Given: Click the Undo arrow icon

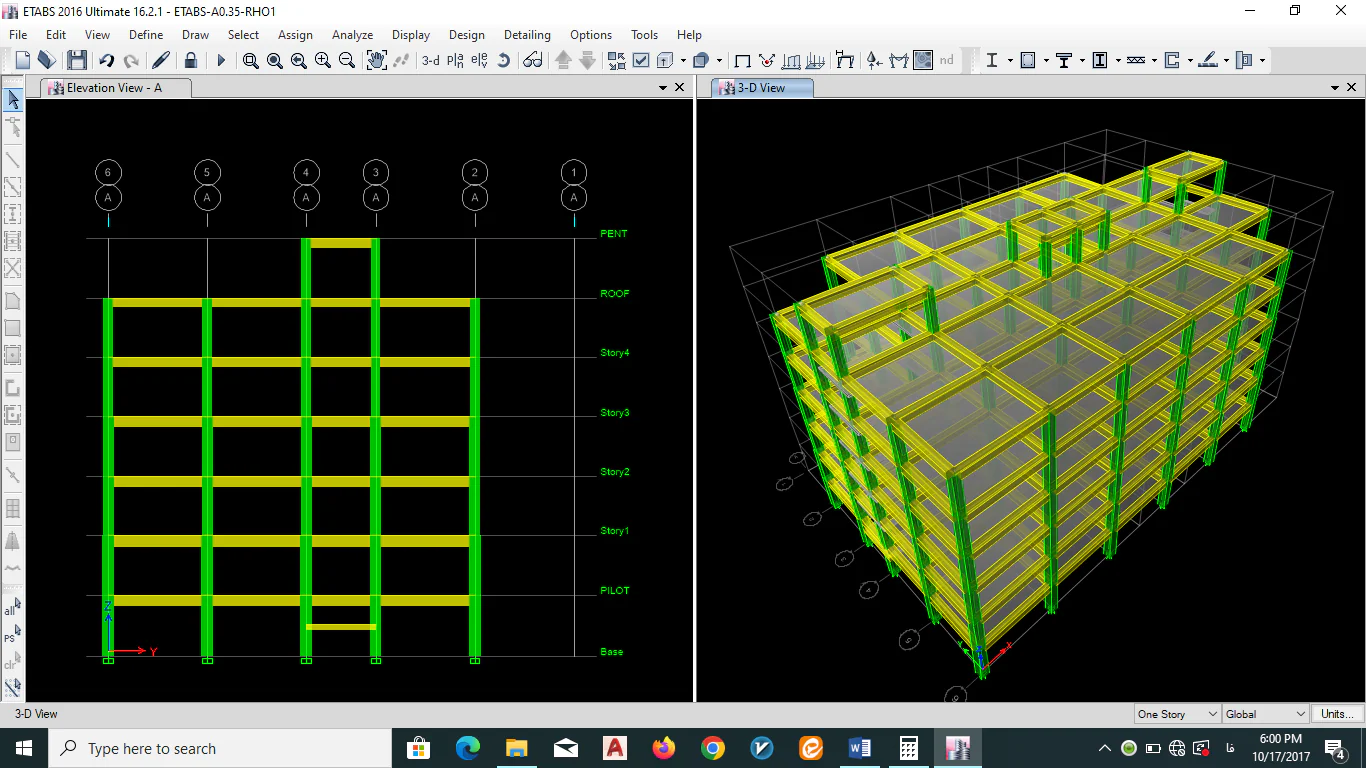Looking at the screenshot, I should [106, 60].
